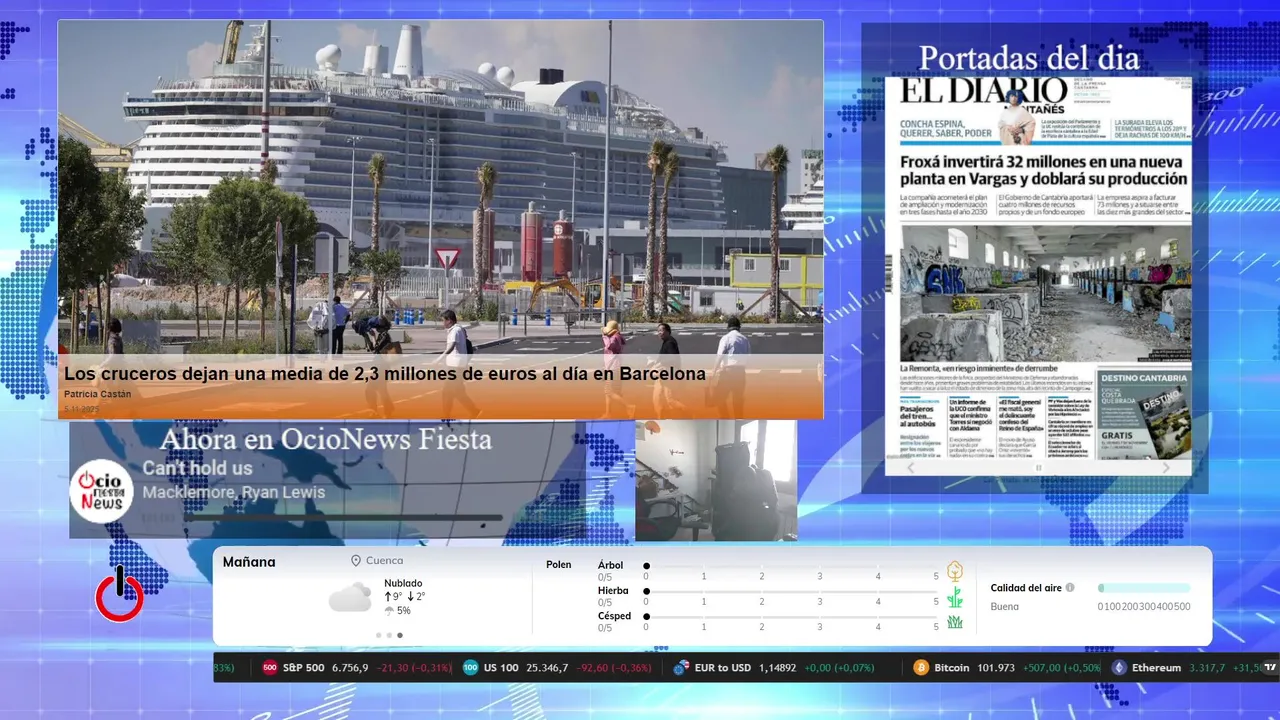This screenshot has width=1280, height=720.
Task: Click the webcam room video thumbnail
Action: pyautogui.click(x=716, y=480)
